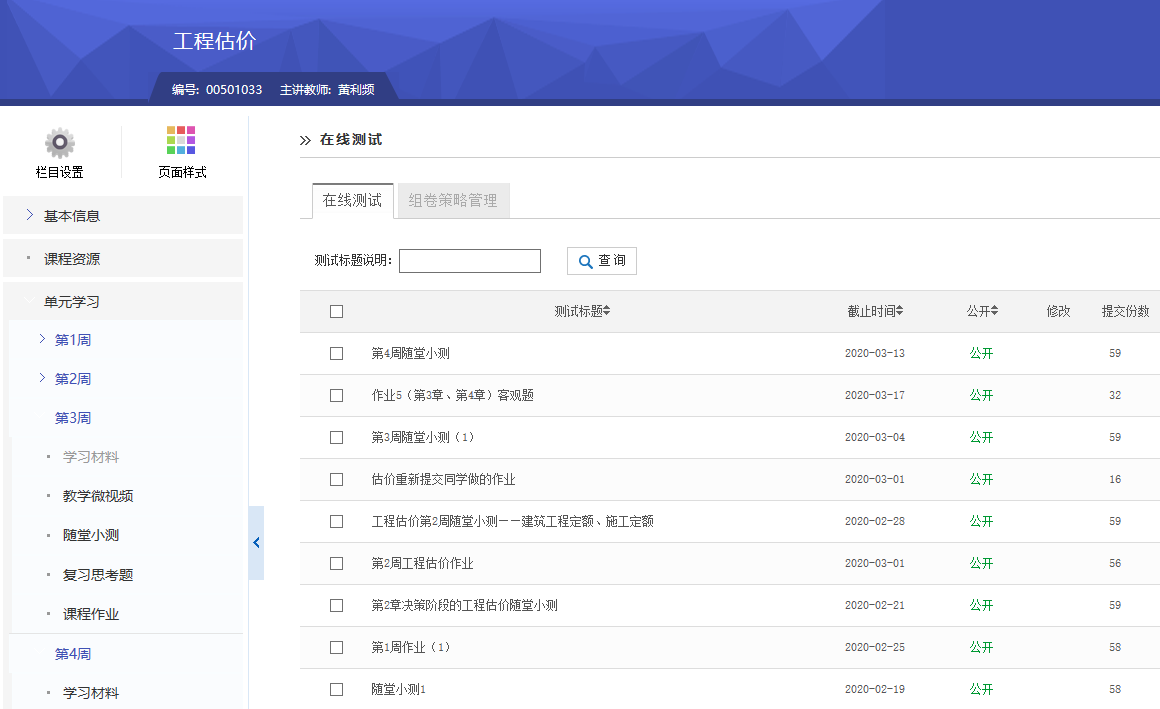
Task: Check the select-all checkbox in the table header
Action: pos(336,311)
